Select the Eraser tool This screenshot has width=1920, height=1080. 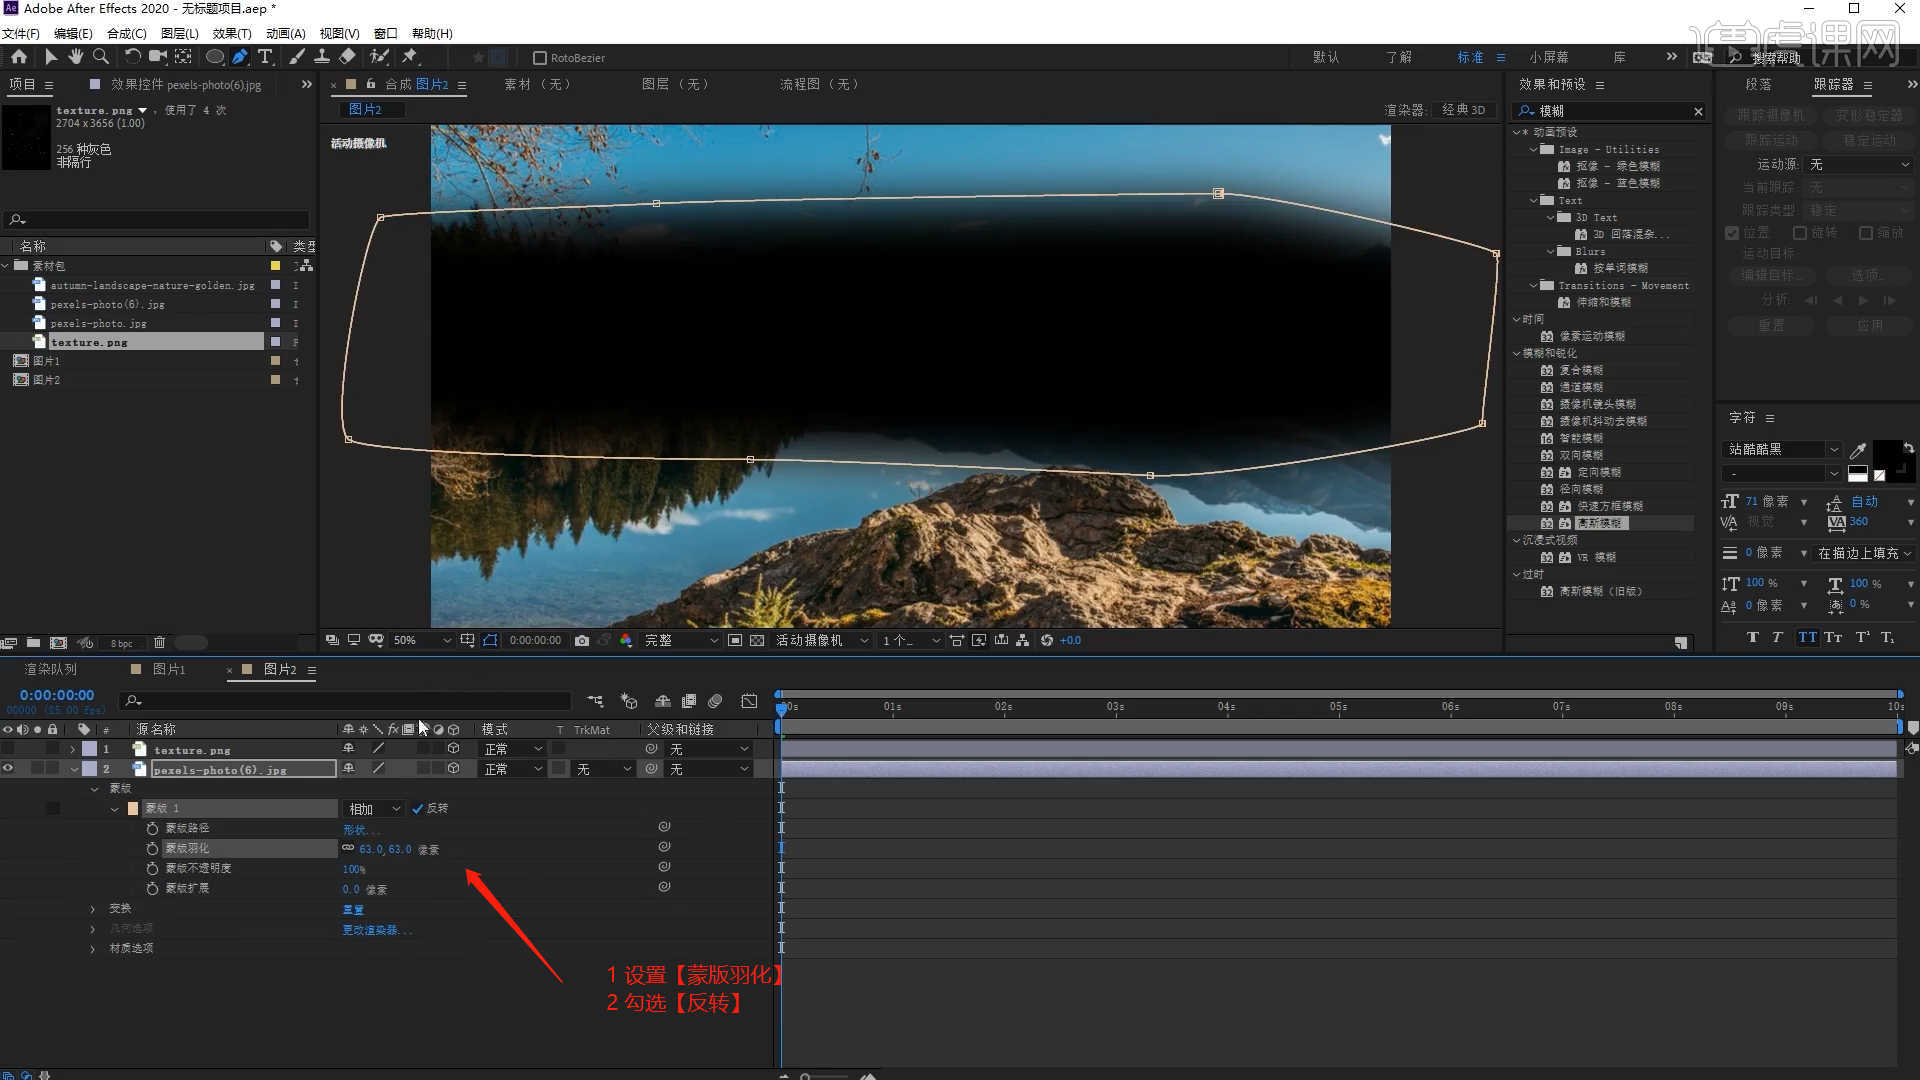(x=347, y=57)
